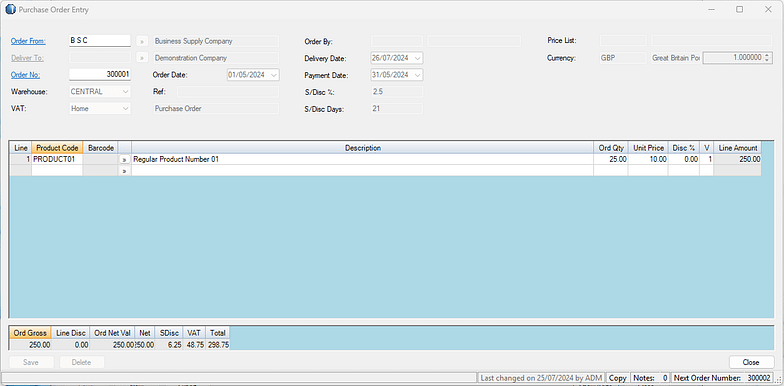Open the Payment Date calendar dropdown

point(418,76)
